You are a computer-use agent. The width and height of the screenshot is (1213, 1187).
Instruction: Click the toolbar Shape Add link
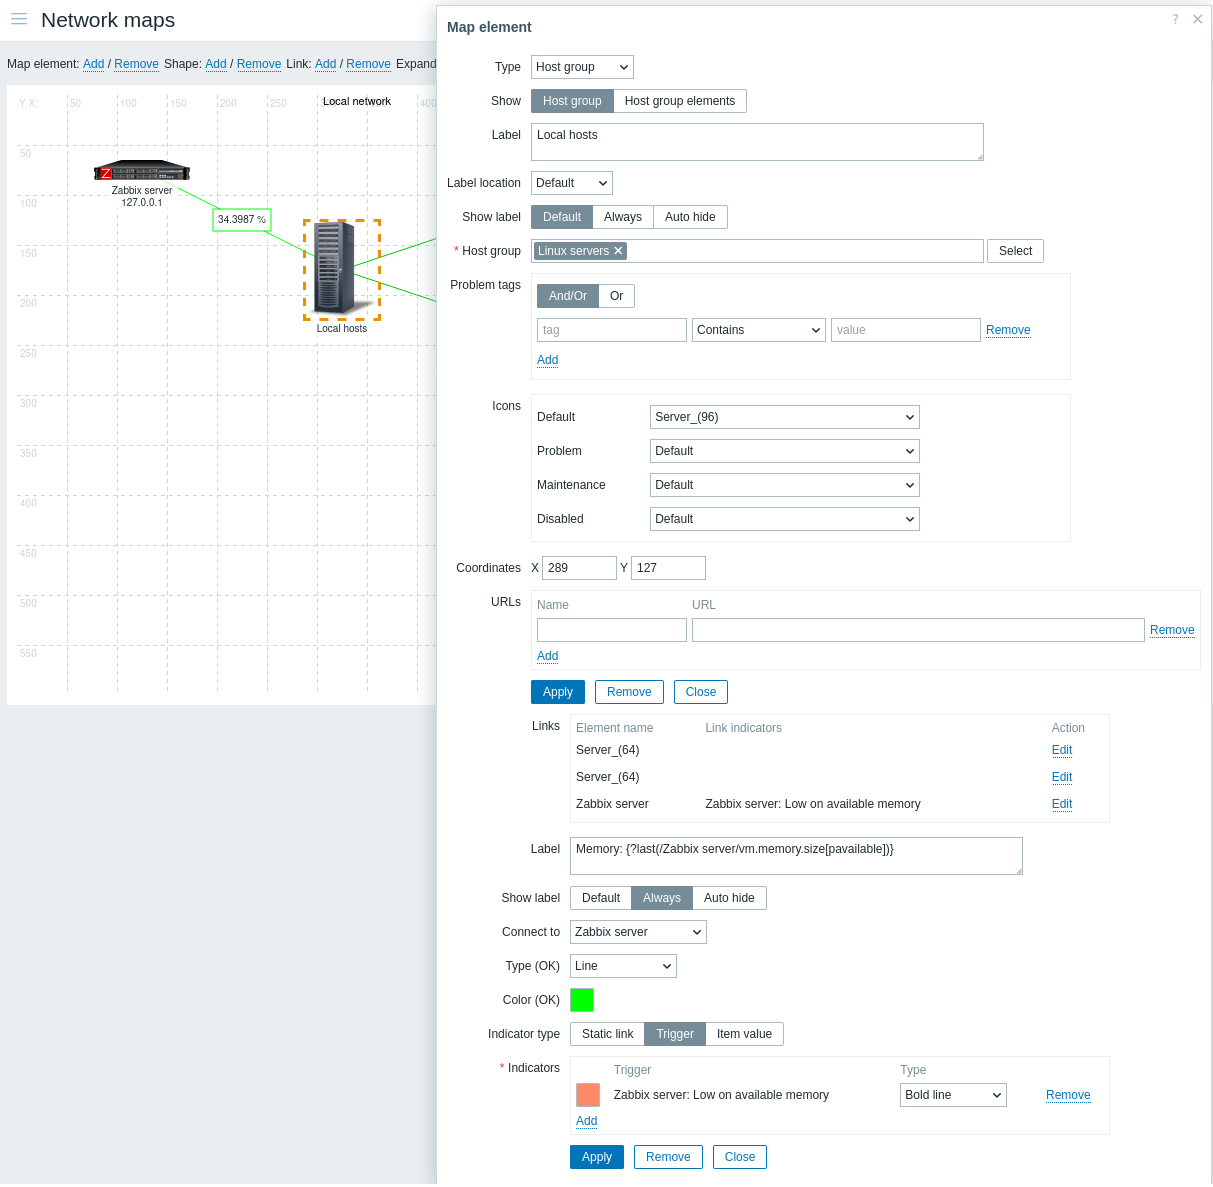coord(216,64)
